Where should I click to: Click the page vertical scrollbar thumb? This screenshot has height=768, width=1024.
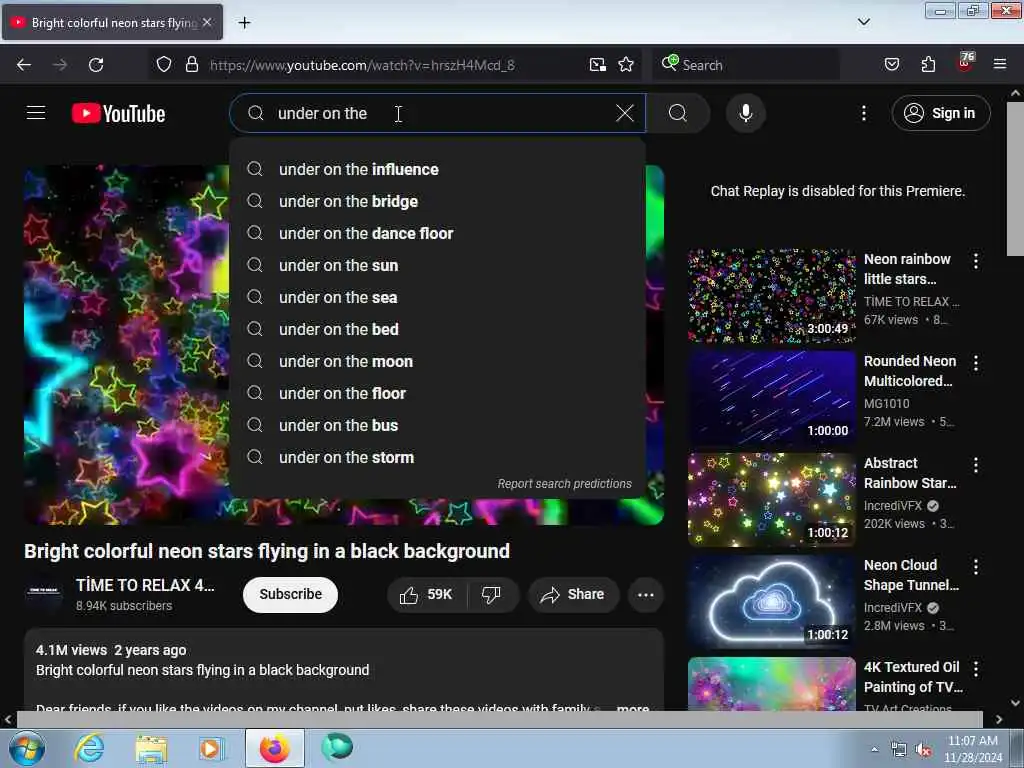(1015, 179)
